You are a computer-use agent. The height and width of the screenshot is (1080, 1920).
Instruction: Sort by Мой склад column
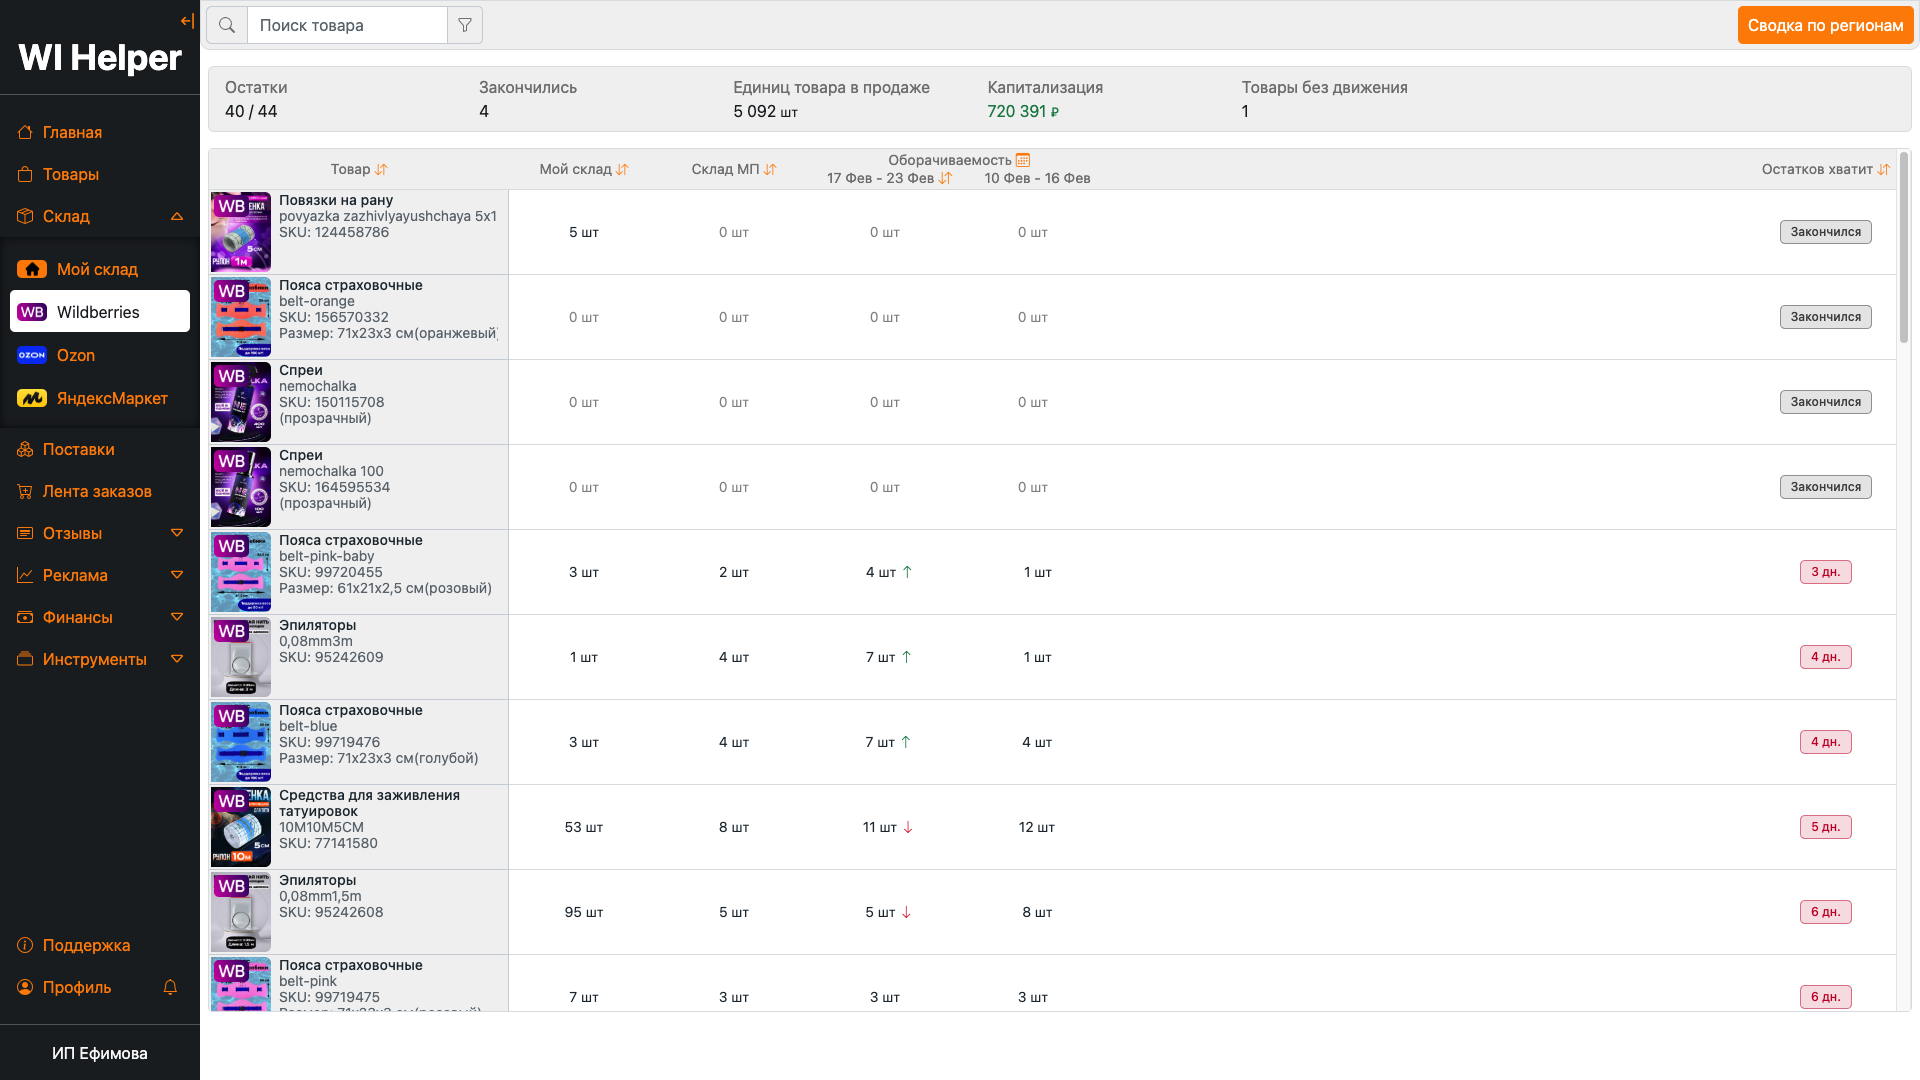point(622,170)
